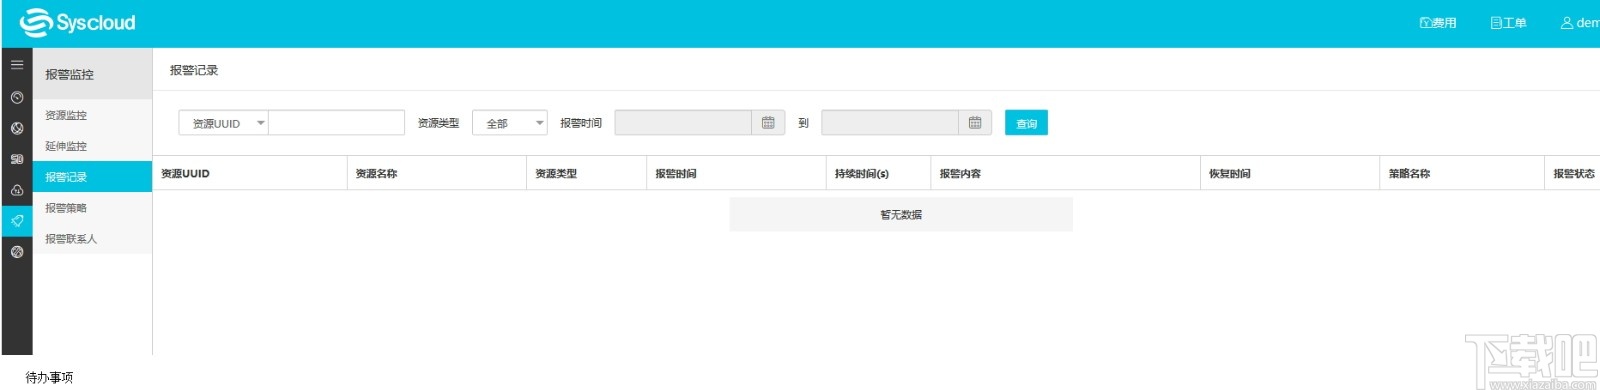1600x390 pixels.
Task: Click the alarm start time input field
Action: (683, 123)
